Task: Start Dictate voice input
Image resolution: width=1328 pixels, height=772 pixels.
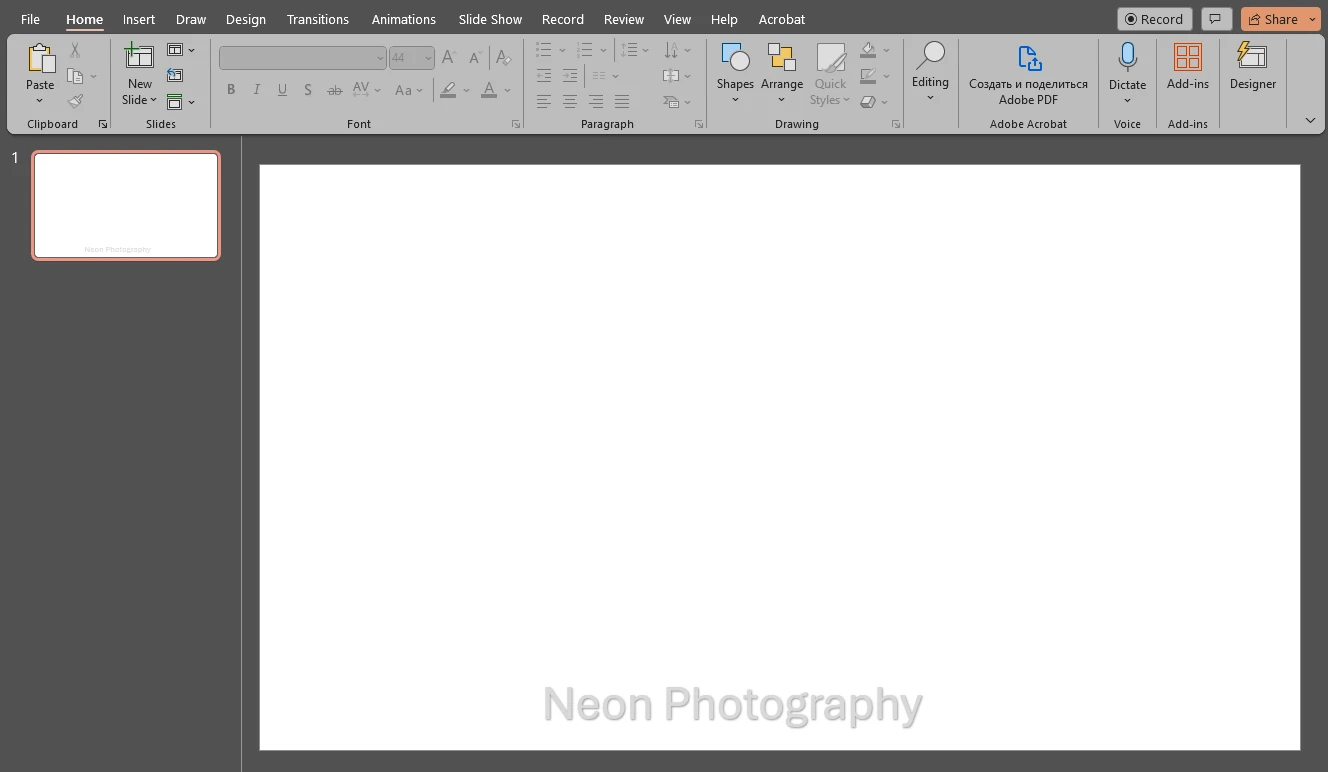Action: point(1127,58)
